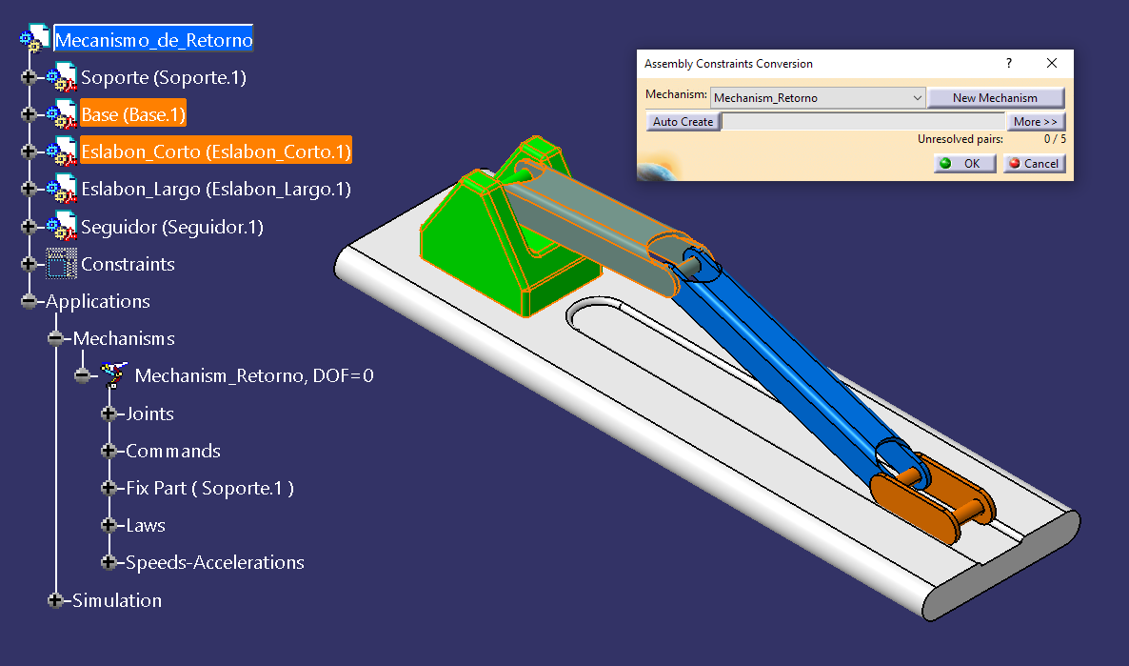The width and height of the screenshot is (1129, 666).
Task: Expand the Commands node
Action: 109,451
